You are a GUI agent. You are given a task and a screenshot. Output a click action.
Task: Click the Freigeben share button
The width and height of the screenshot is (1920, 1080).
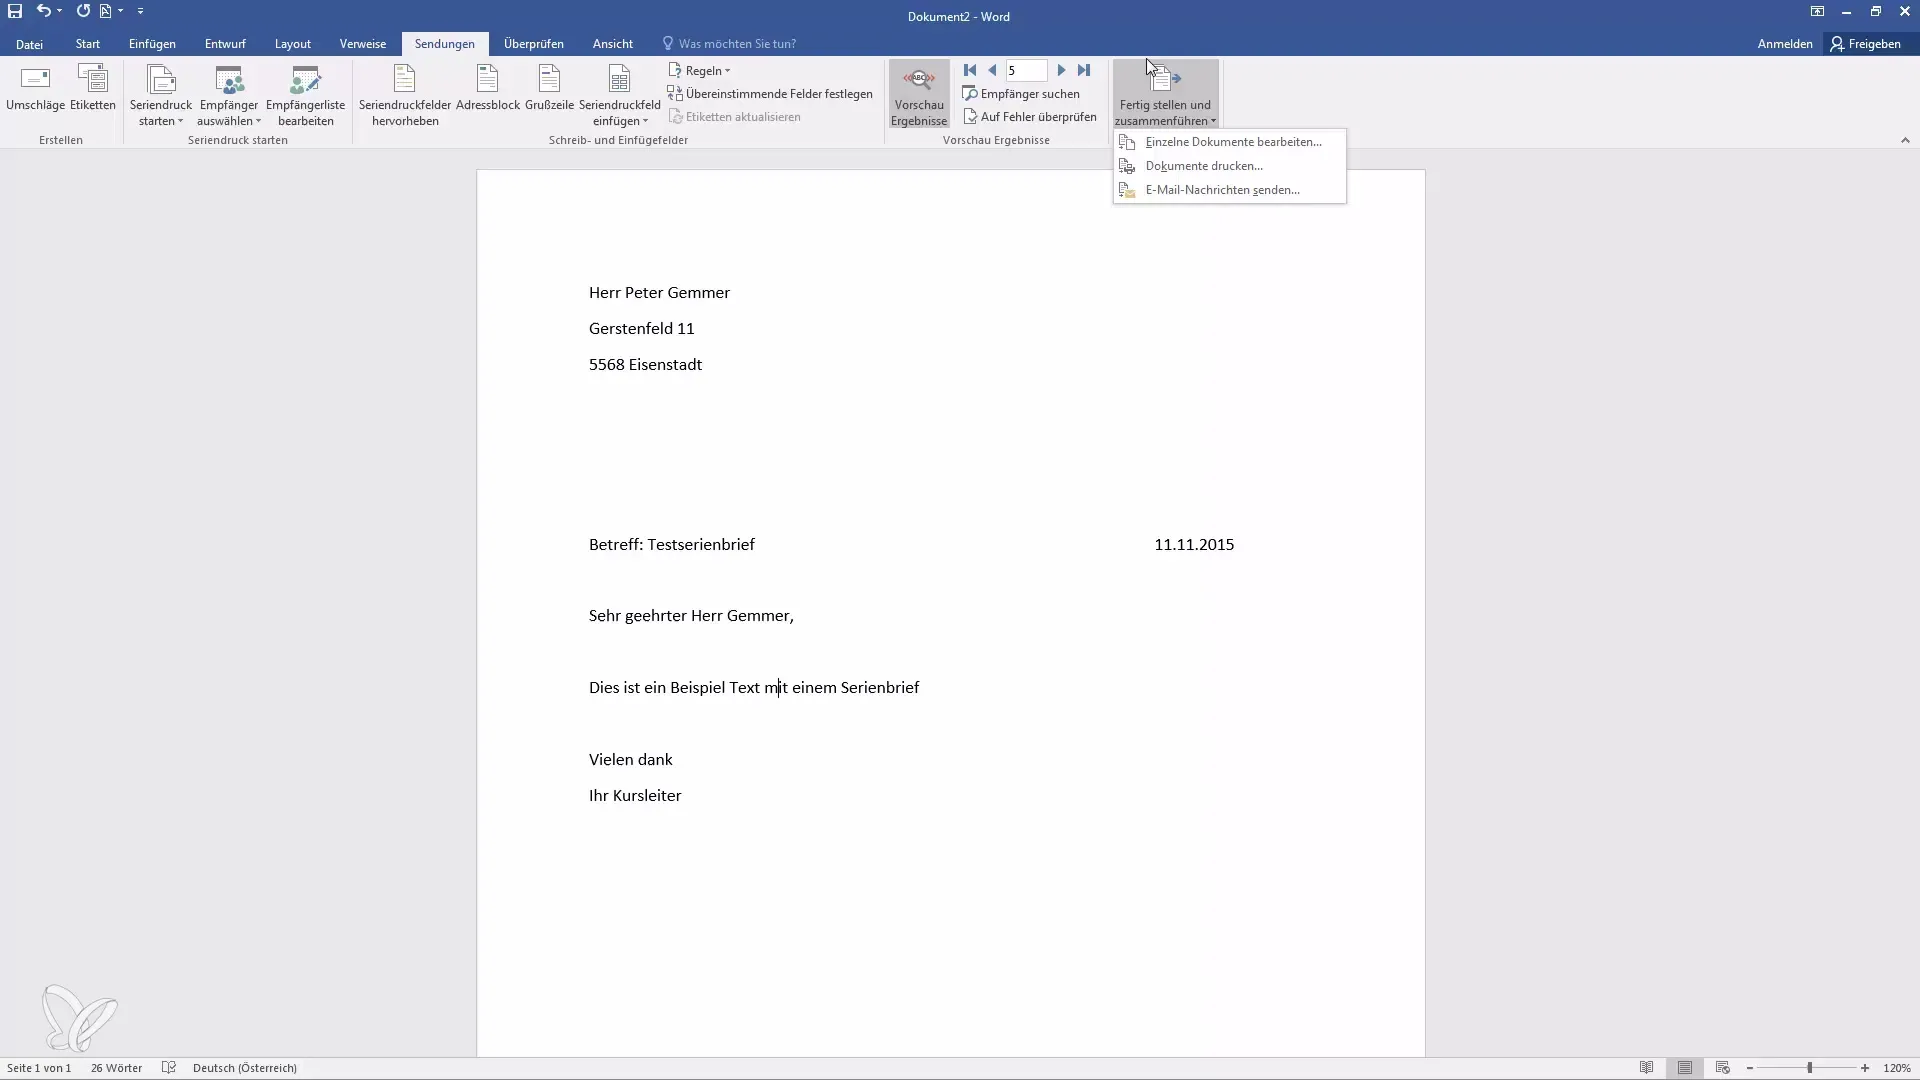(1866, 44)
